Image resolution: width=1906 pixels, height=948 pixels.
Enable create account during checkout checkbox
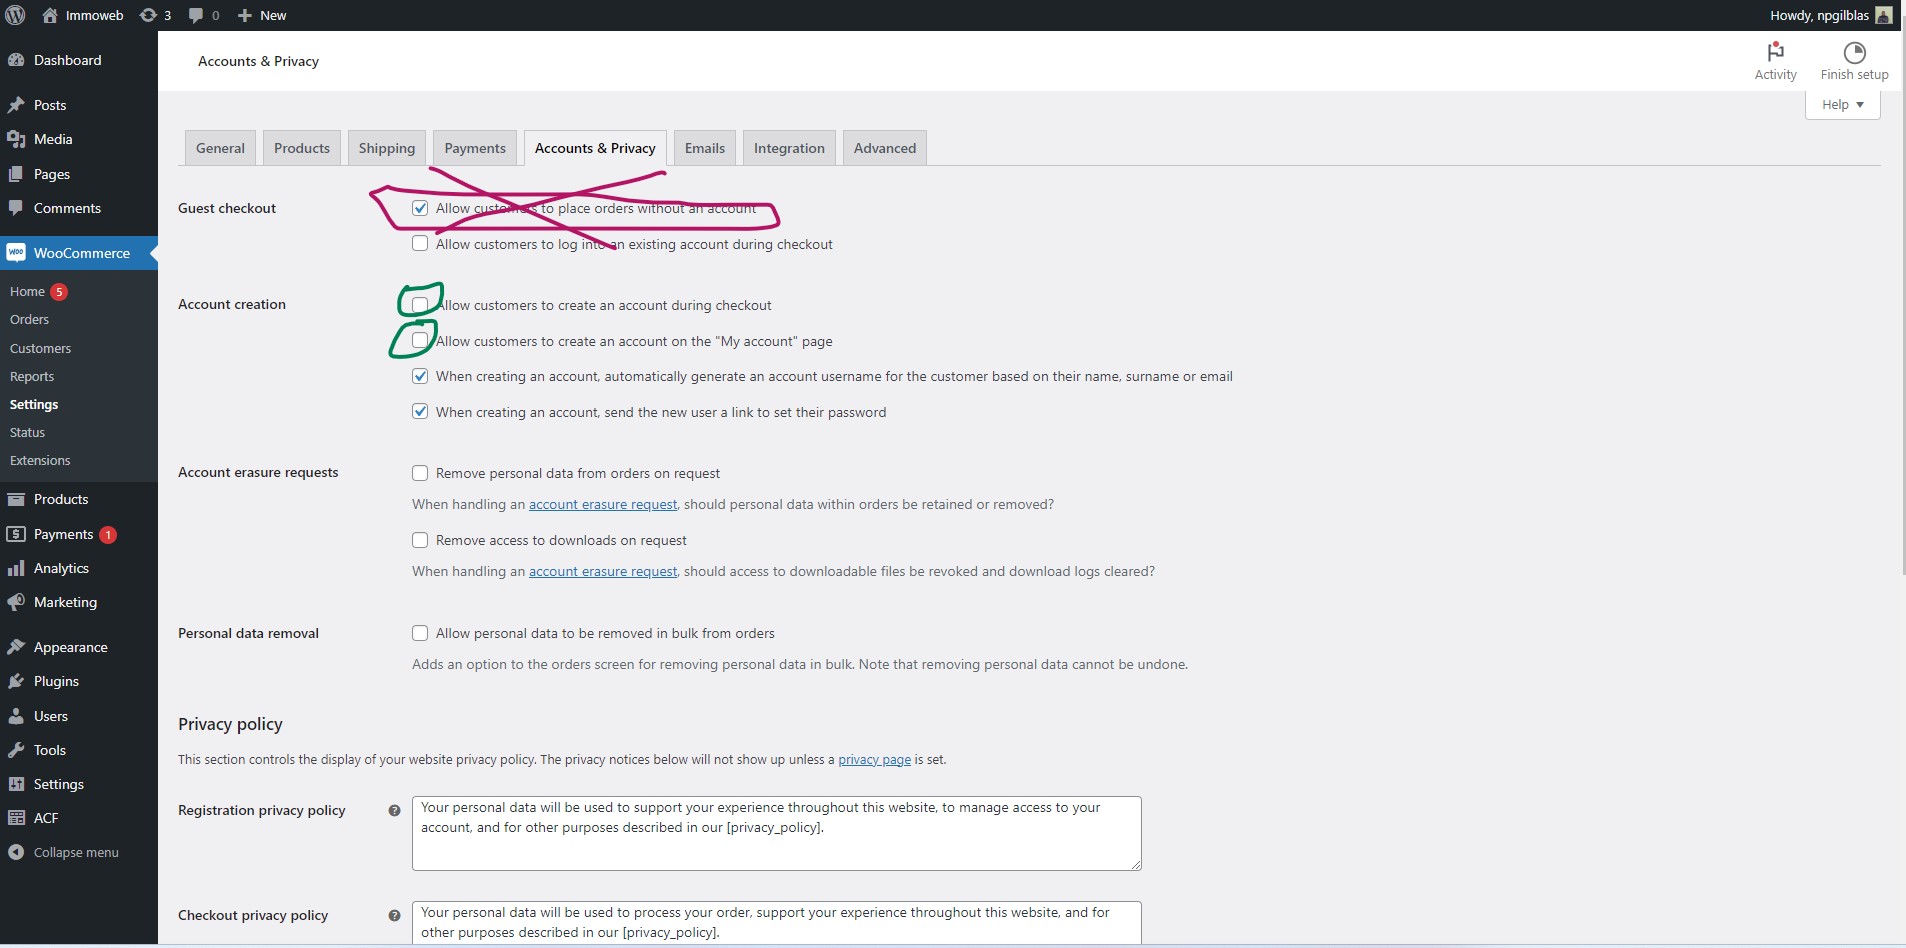[420, 304]
